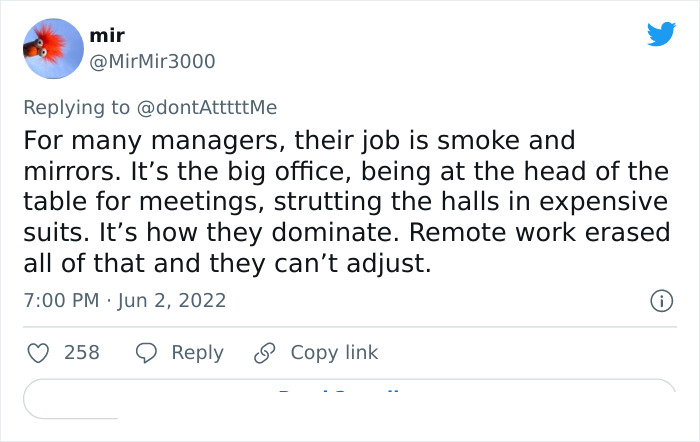Click the Twitter bird logo
700x442 pixels.
click(661, 35)
